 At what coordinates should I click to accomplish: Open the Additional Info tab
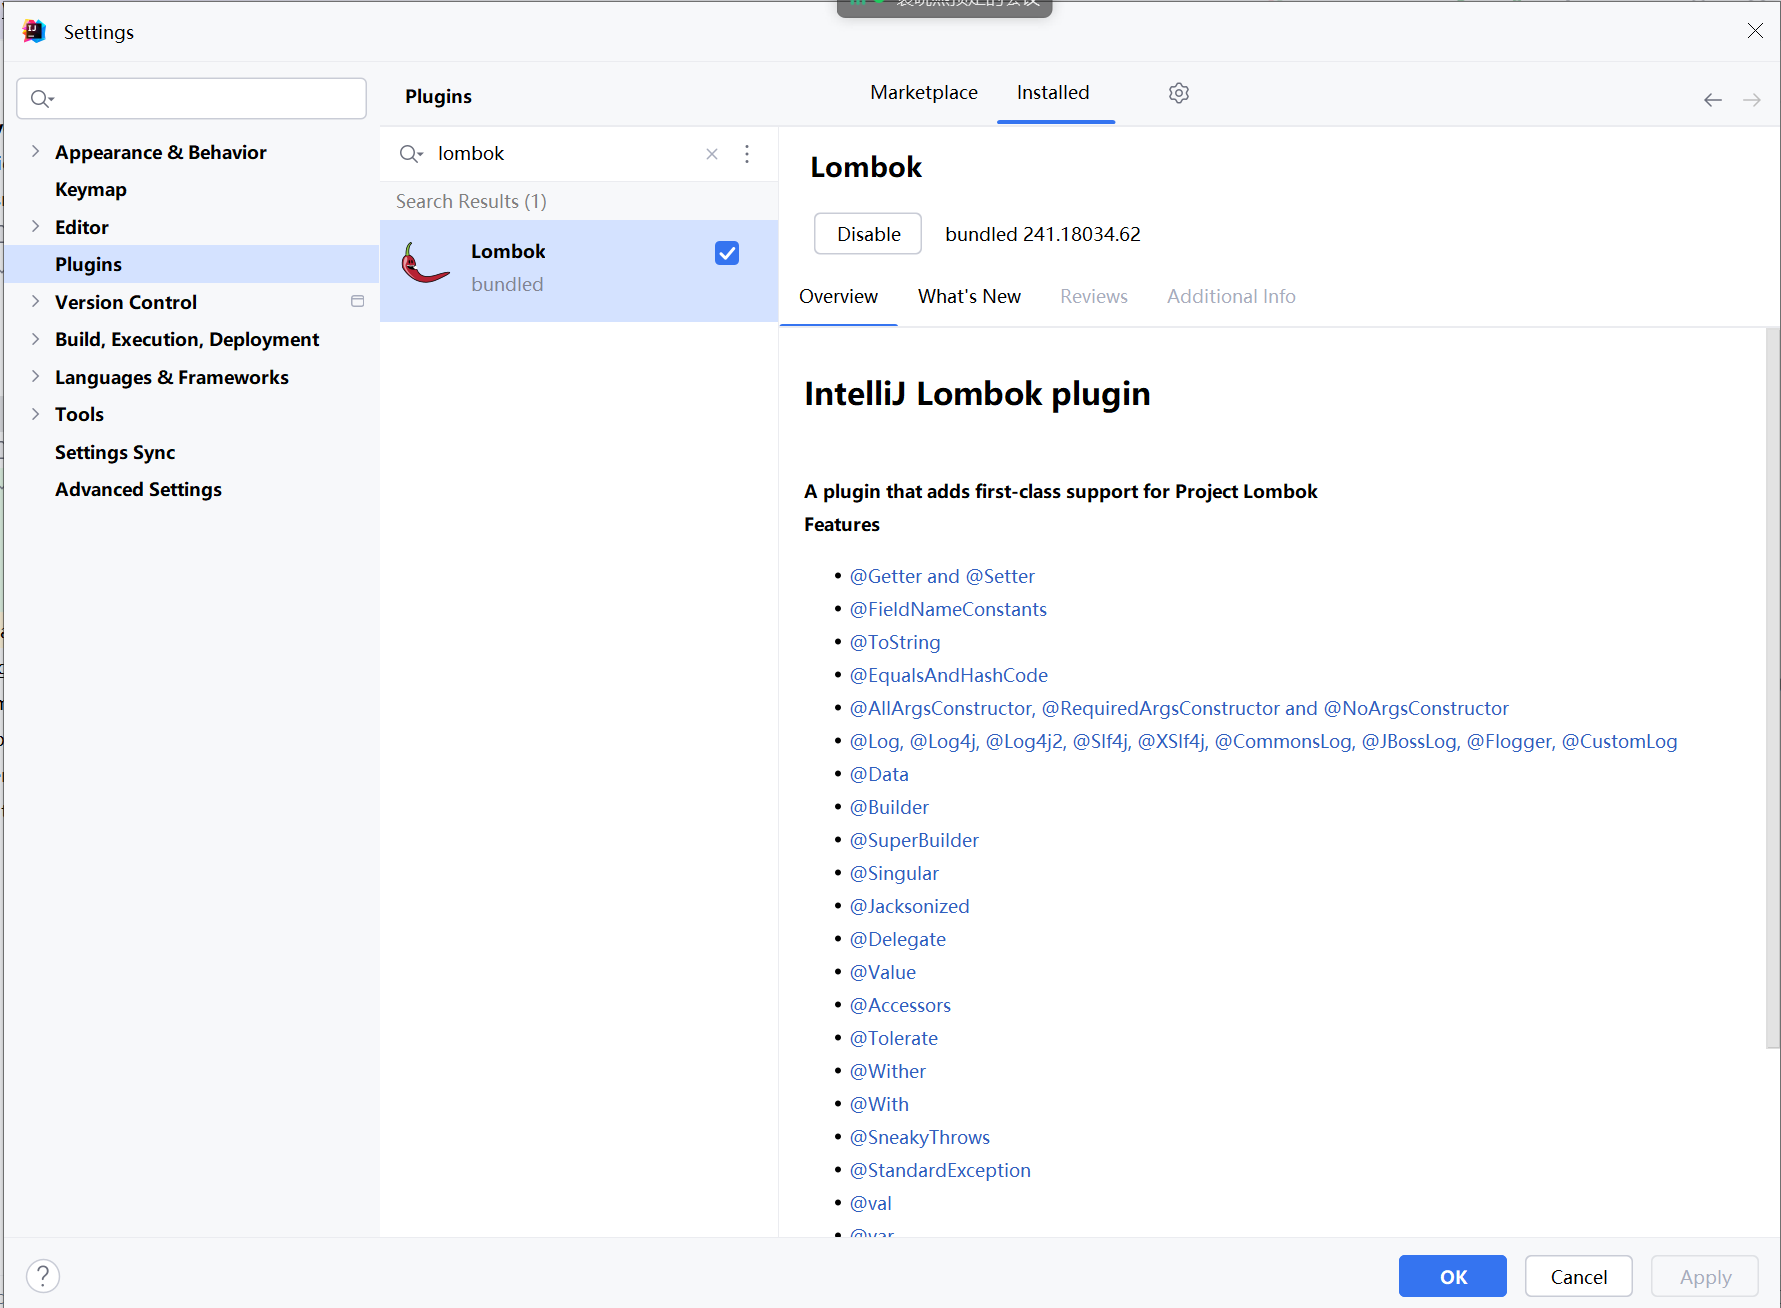tap(1231, 296)
